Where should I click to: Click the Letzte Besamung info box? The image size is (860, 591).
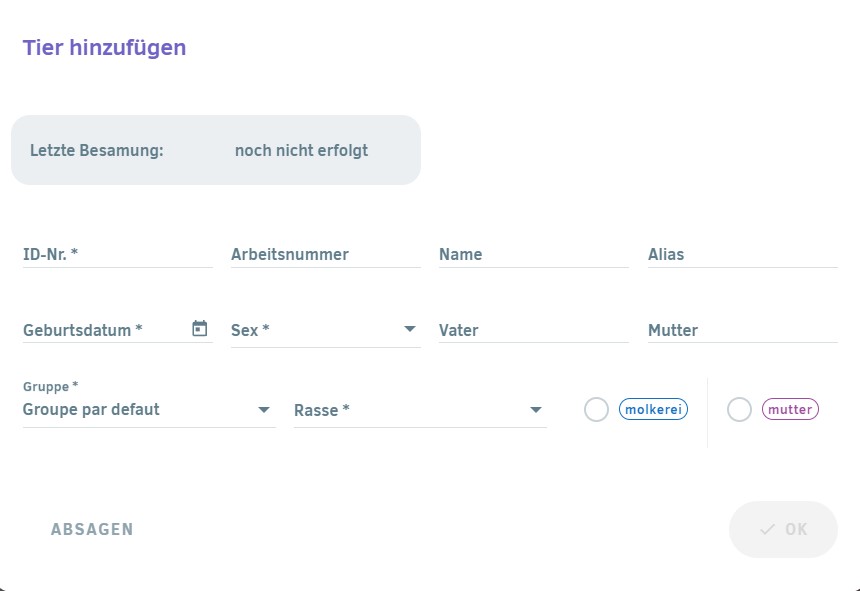(216, 150)
